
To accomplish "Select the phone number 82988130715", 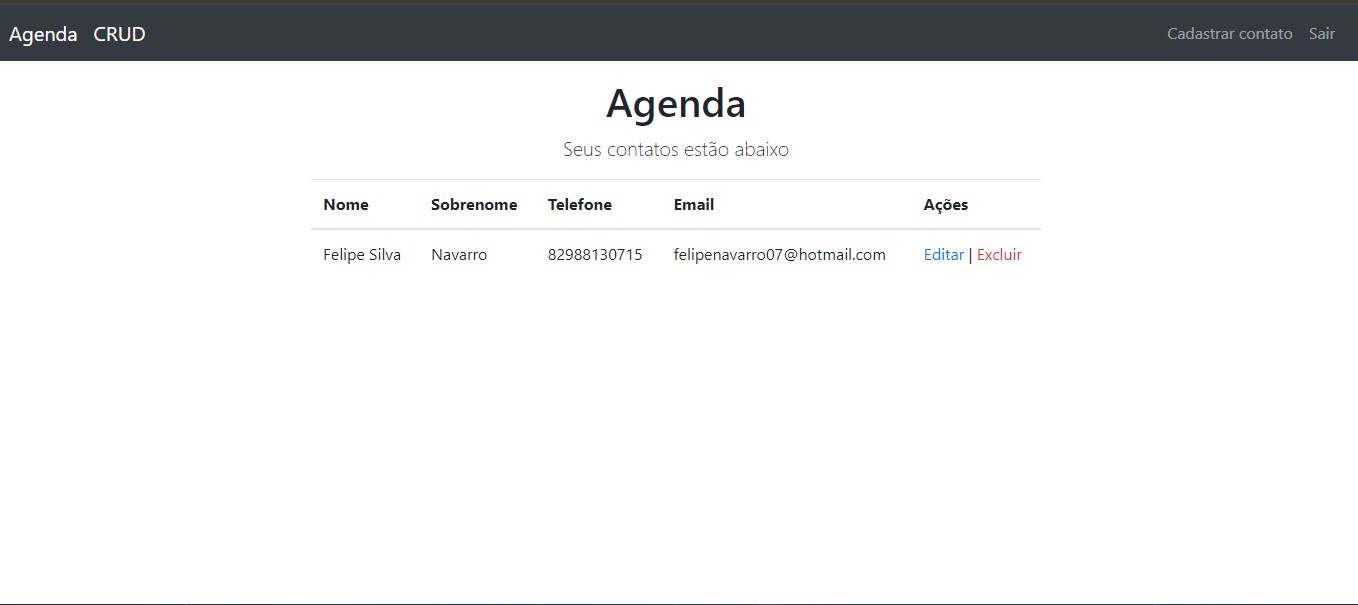I will [595, 254].
